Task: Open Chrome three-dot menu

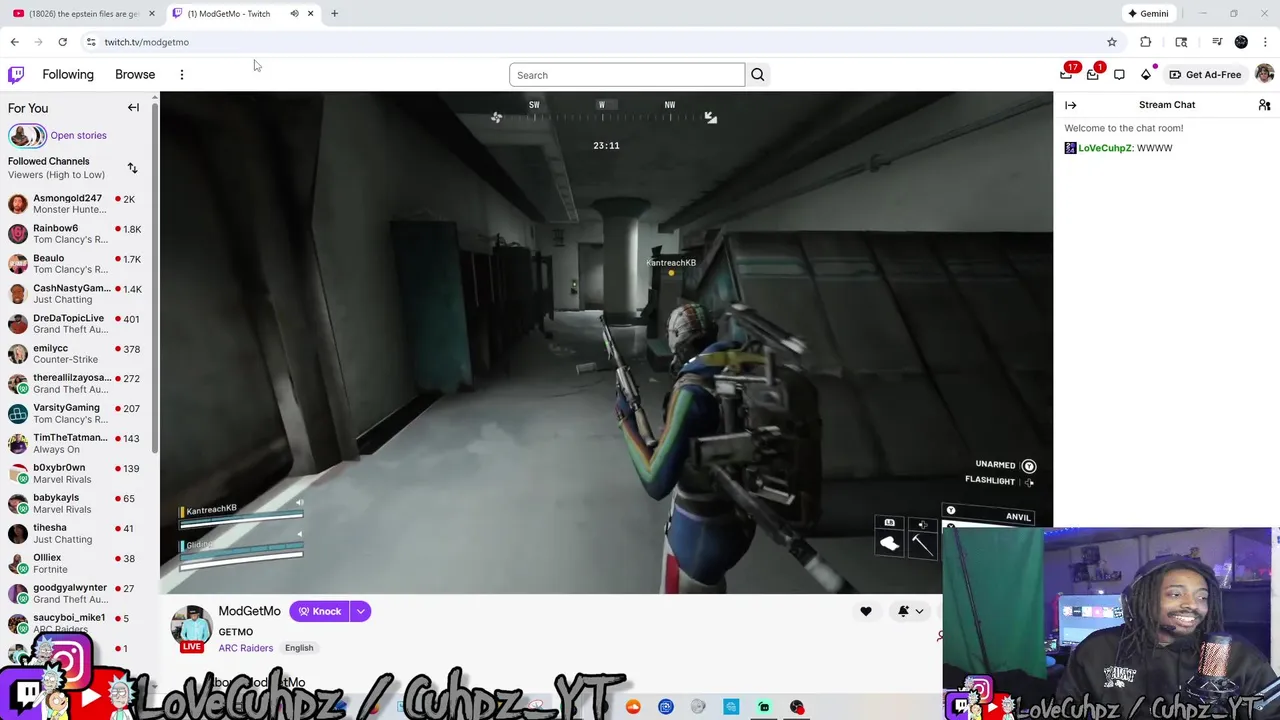Action: click(1265, 42)
